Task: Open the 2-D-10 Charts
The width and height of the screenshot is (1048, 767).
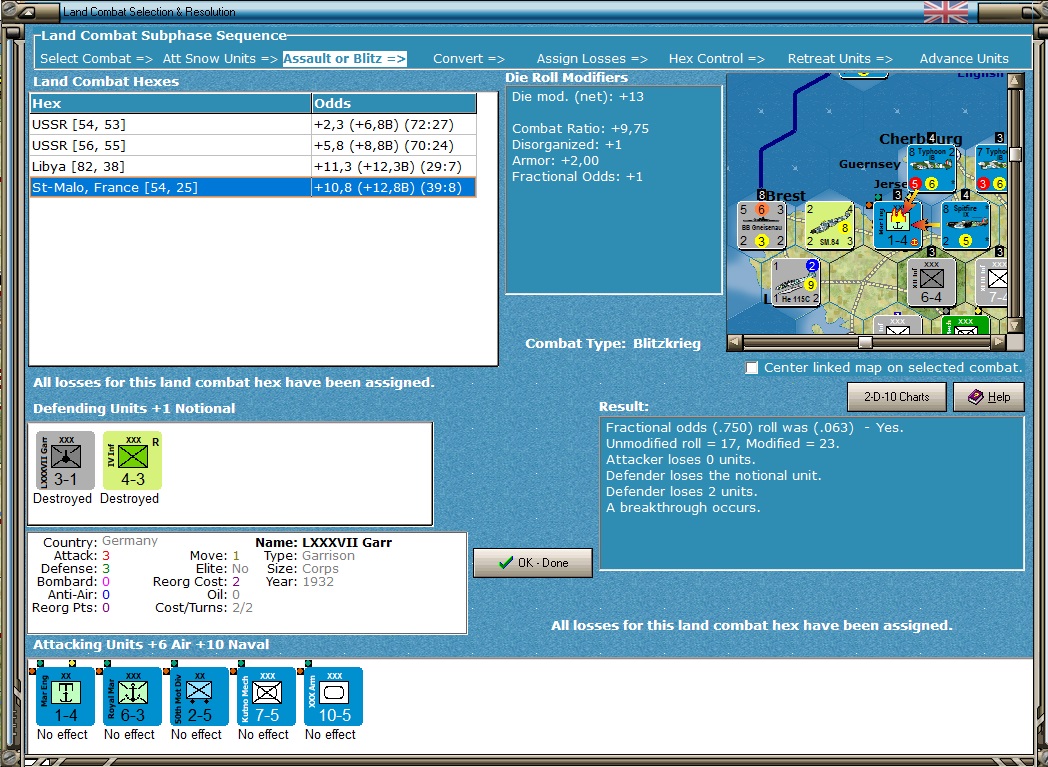Action: coord(895,397)
